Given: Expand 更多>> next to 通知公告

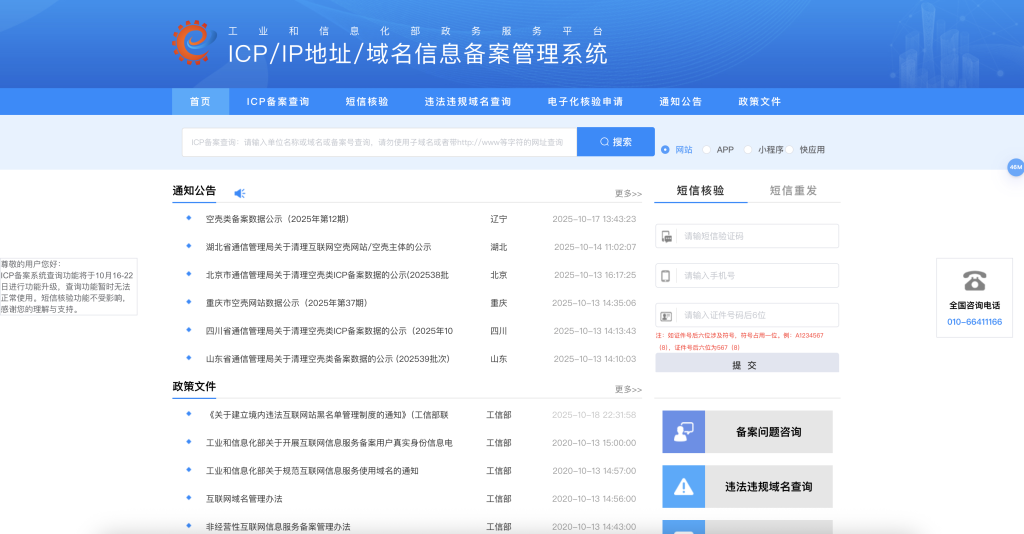Looking at the screenshot, I should click(x=628, y=194).
